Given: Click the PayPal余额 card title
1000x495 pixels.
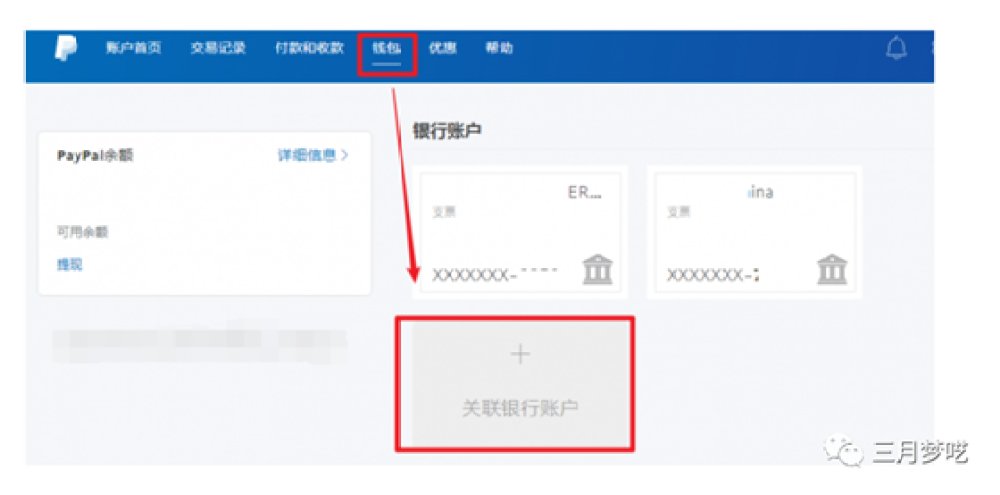Looking at the screenshot, I should (x=96, y=156).
